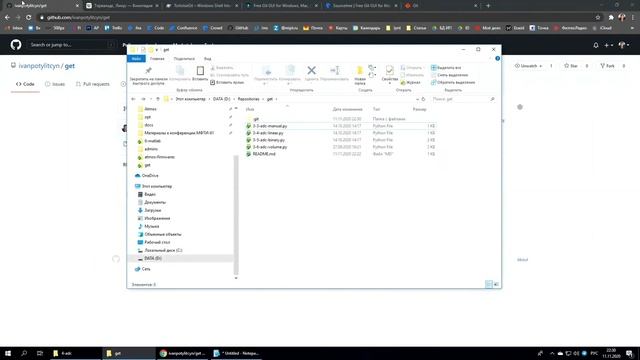Select OneDrive in navigation pane
Viewport: 640px width, 360px height.
150,176
